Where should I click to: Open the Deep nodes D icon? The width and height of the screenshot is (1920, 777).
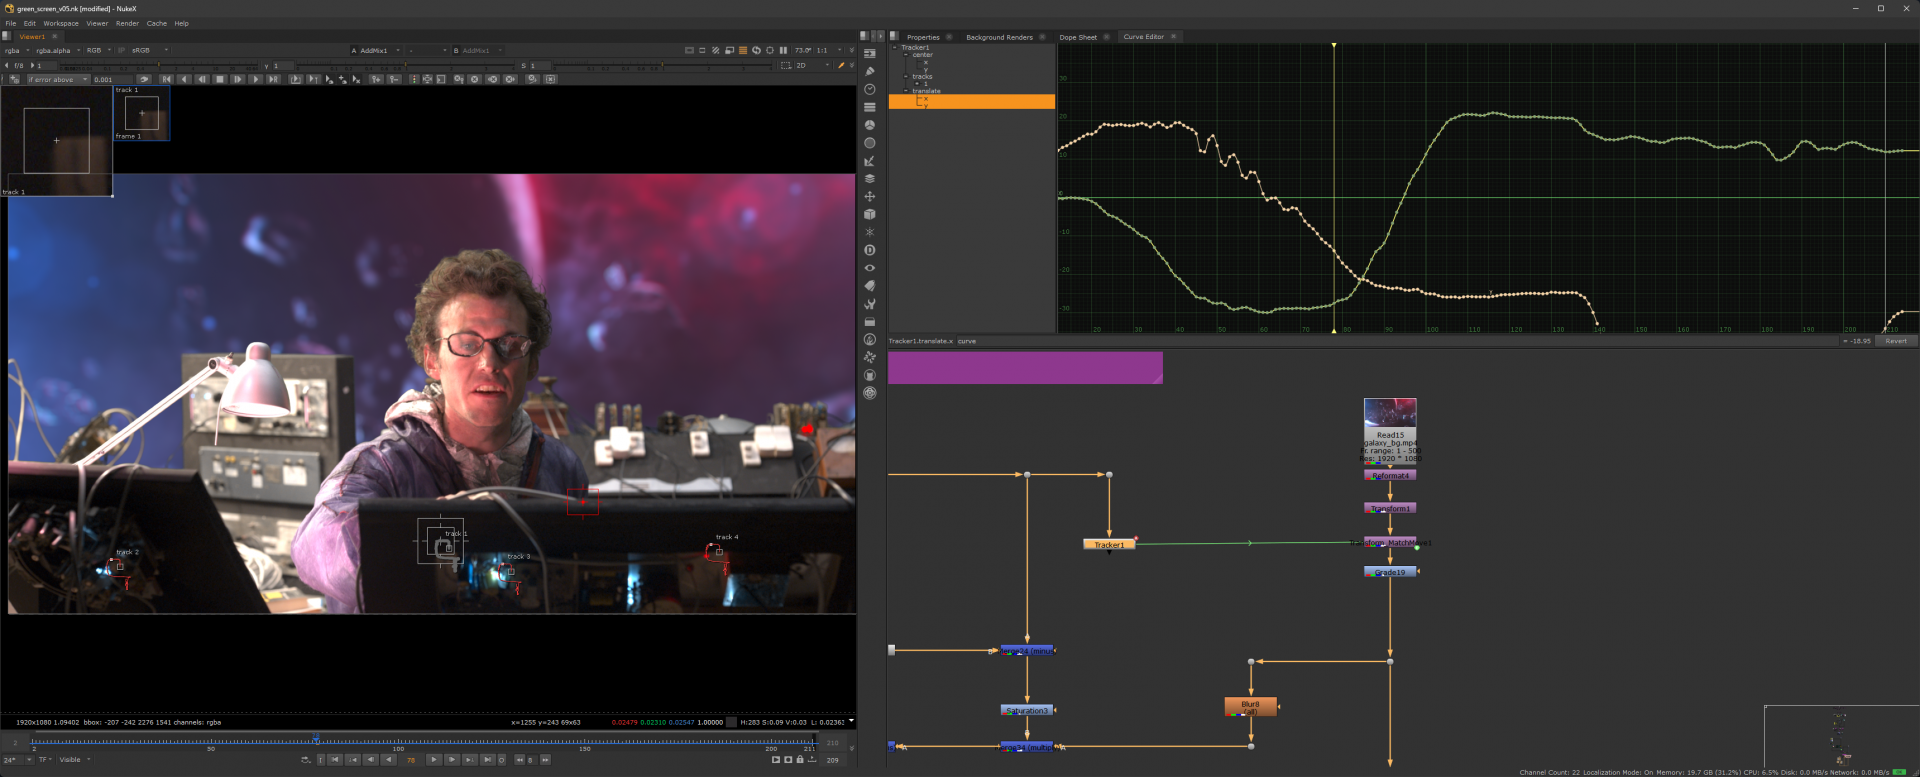click(869, 250)
